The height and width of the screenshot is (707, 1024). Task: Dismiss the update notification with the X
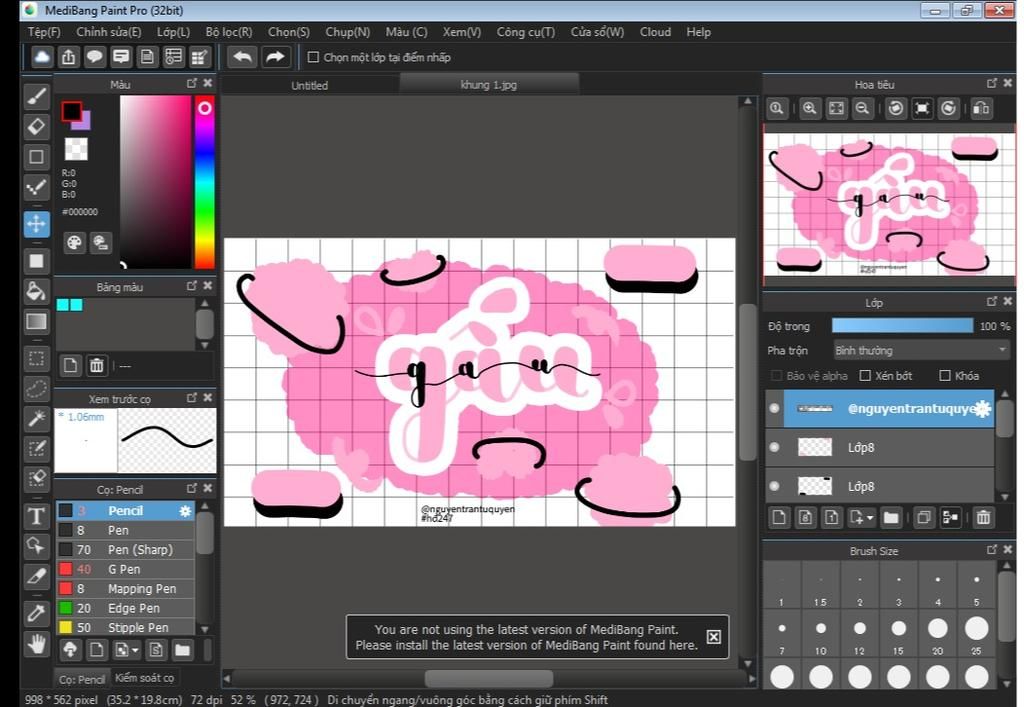coord(714,637)
